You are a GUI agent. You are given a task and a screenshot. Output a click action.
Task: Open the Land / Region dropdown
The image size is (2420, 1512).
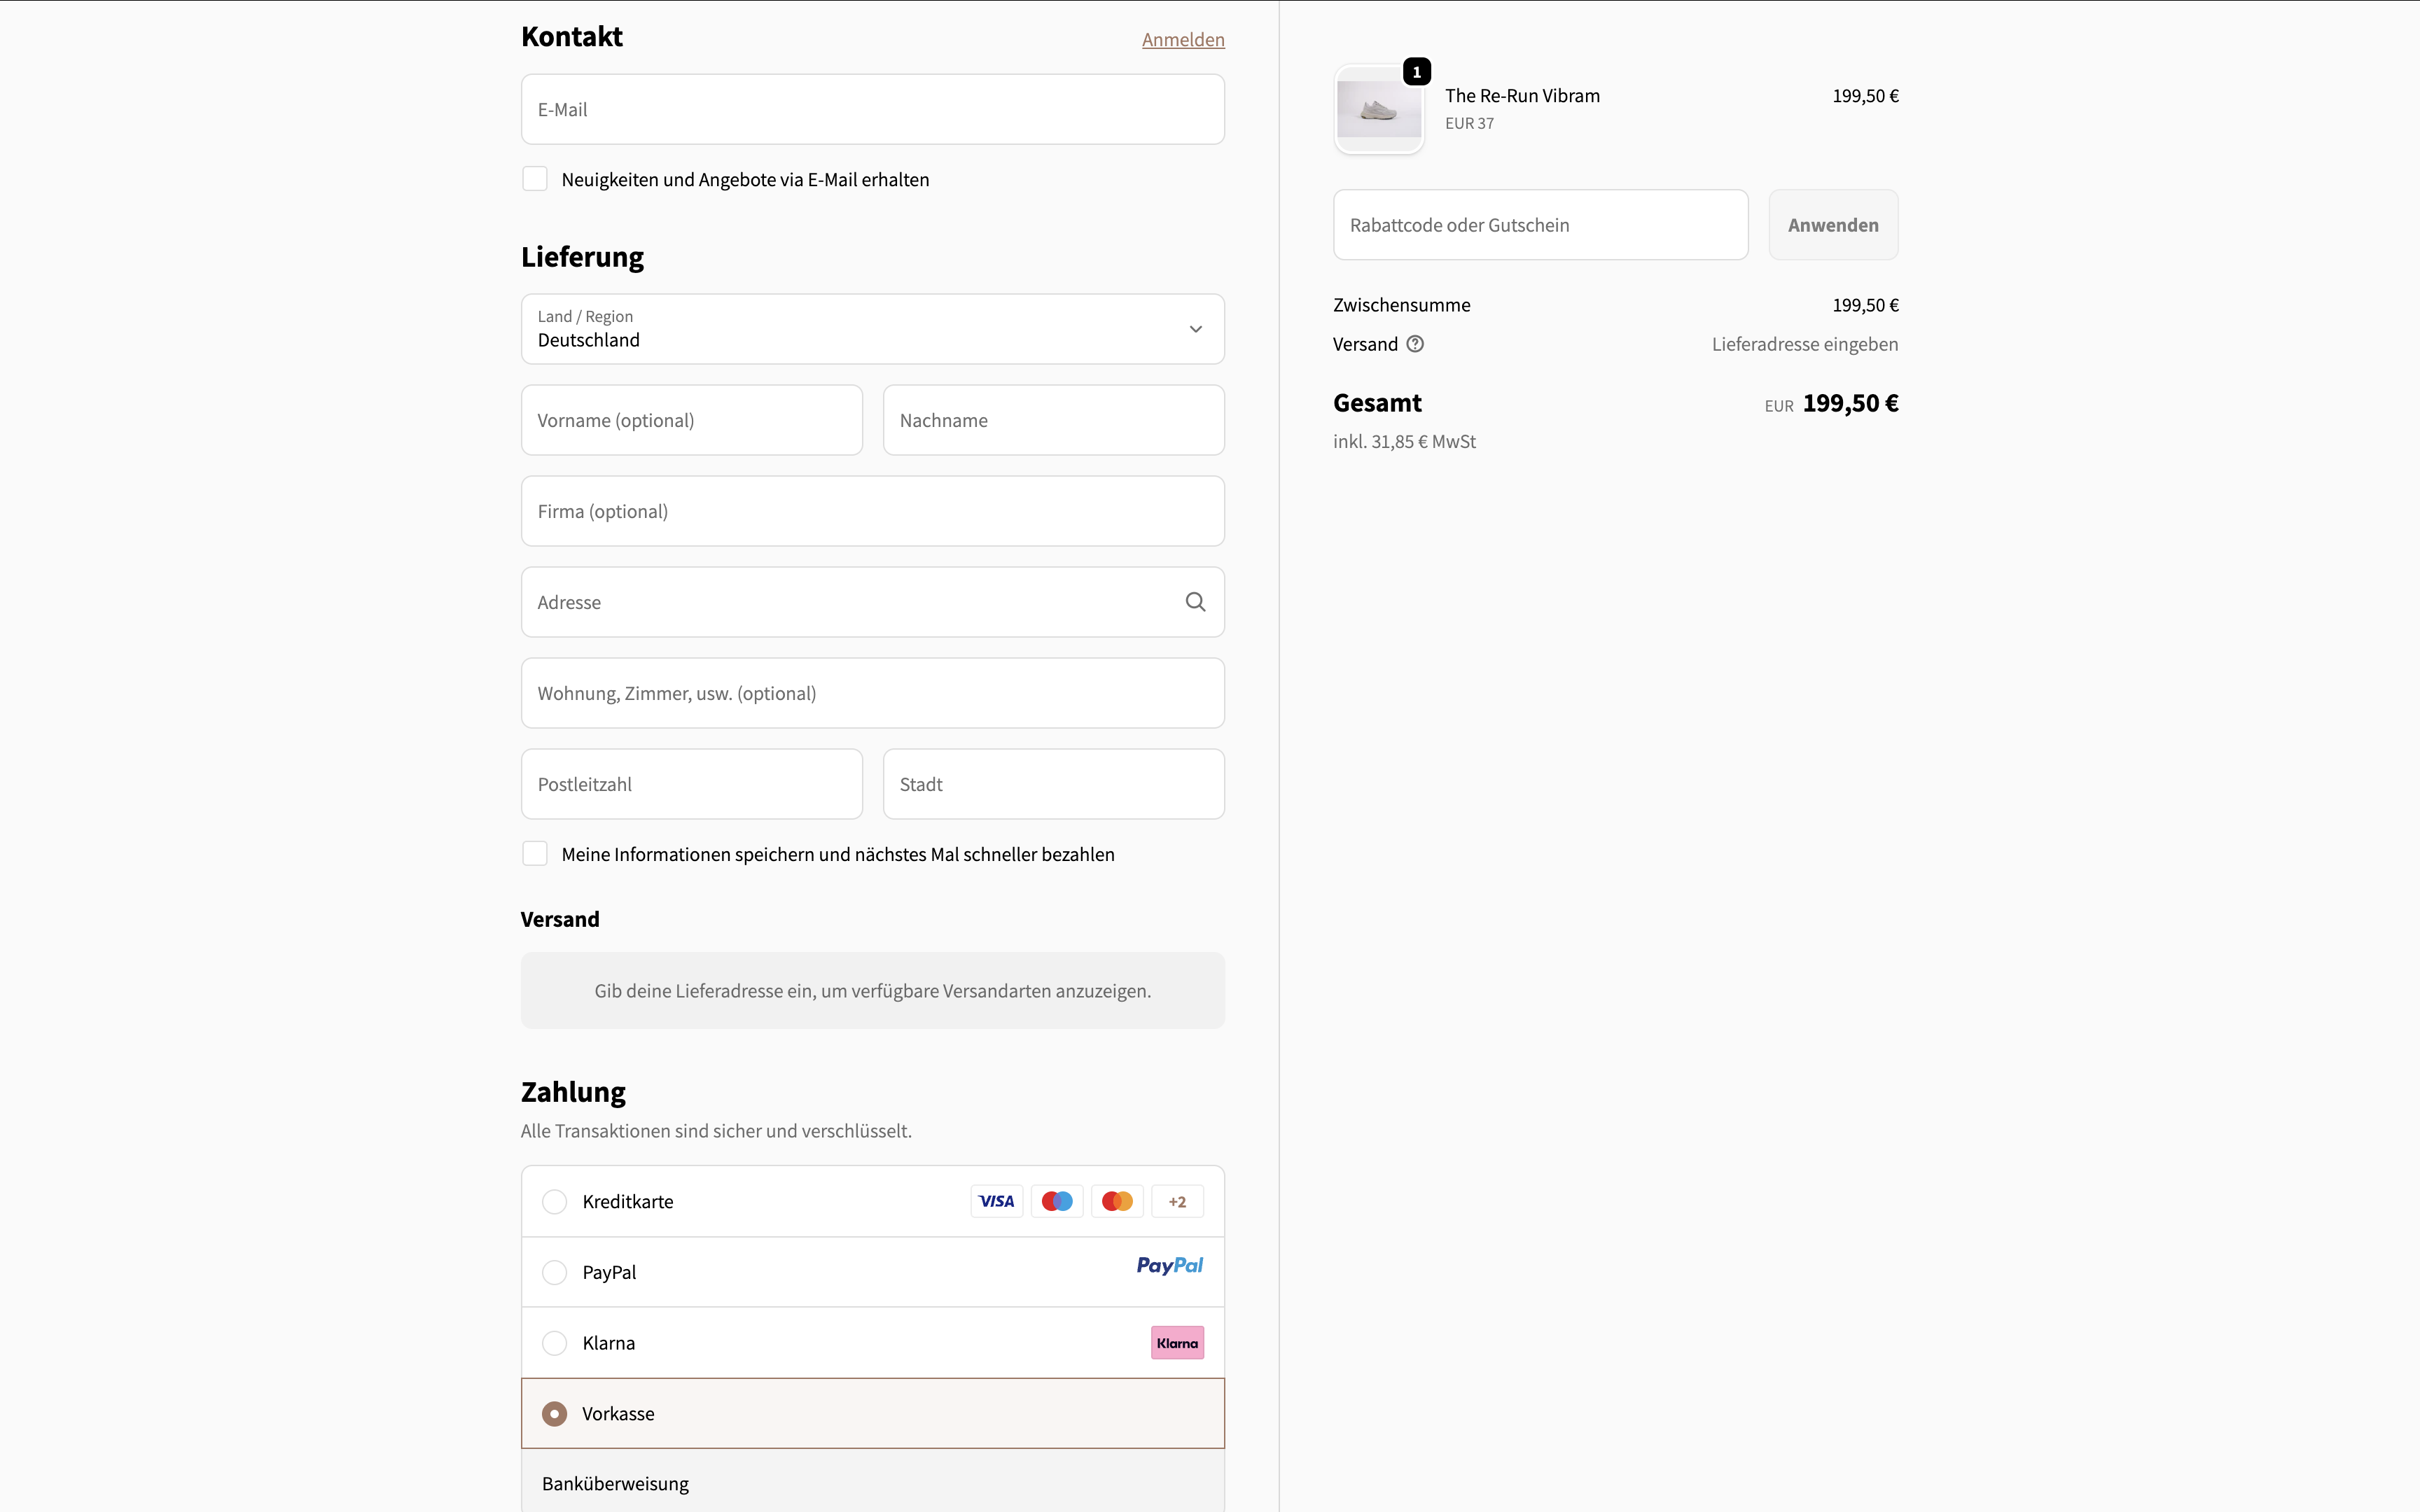873,329
